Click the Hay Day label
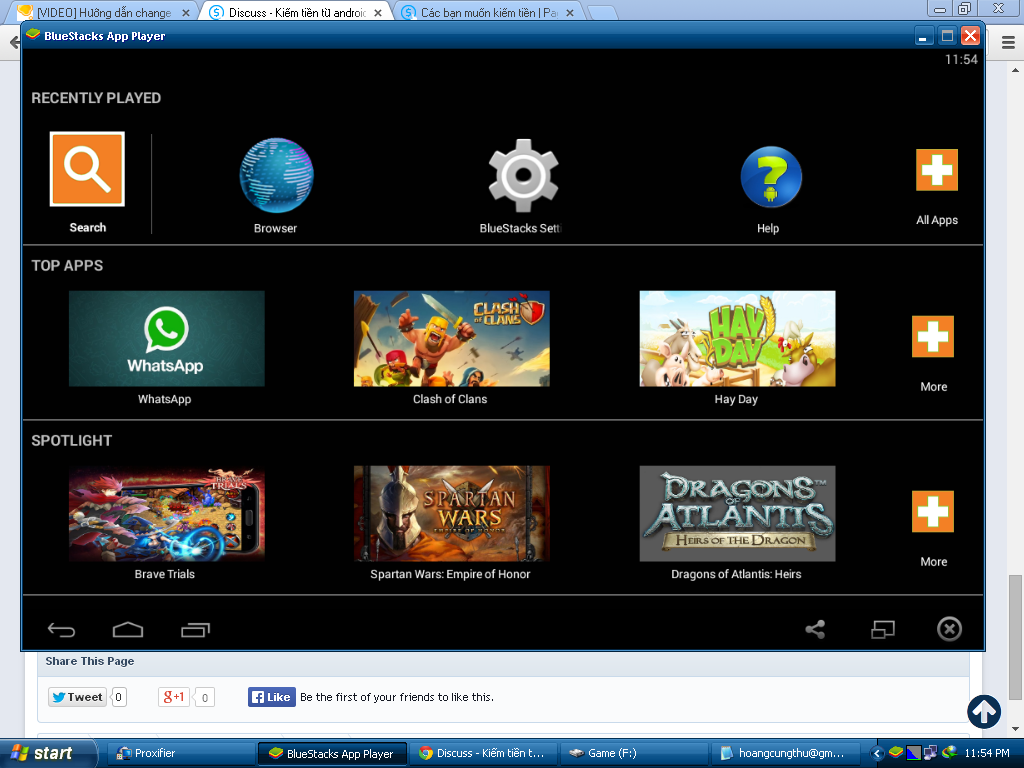The width and height of the screenshot is (1024, 768). coord(736,399)
